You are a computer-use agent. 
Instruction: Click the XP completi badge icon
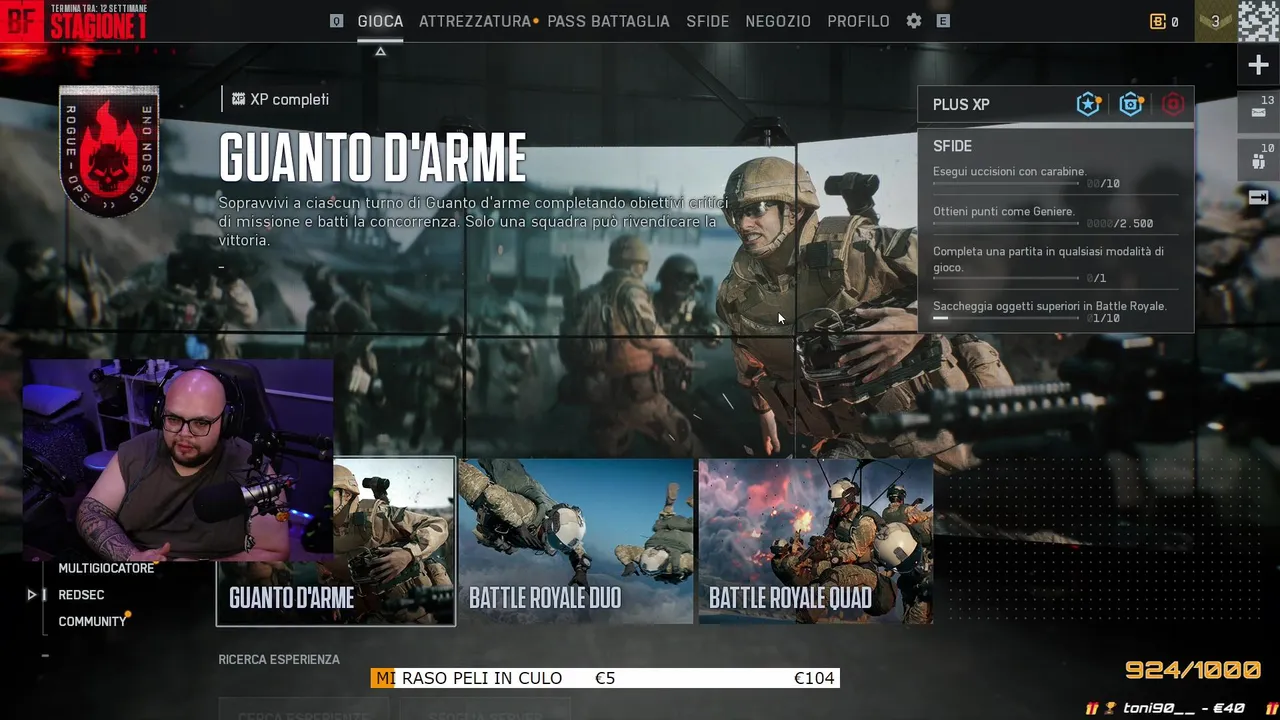point(238,99)
